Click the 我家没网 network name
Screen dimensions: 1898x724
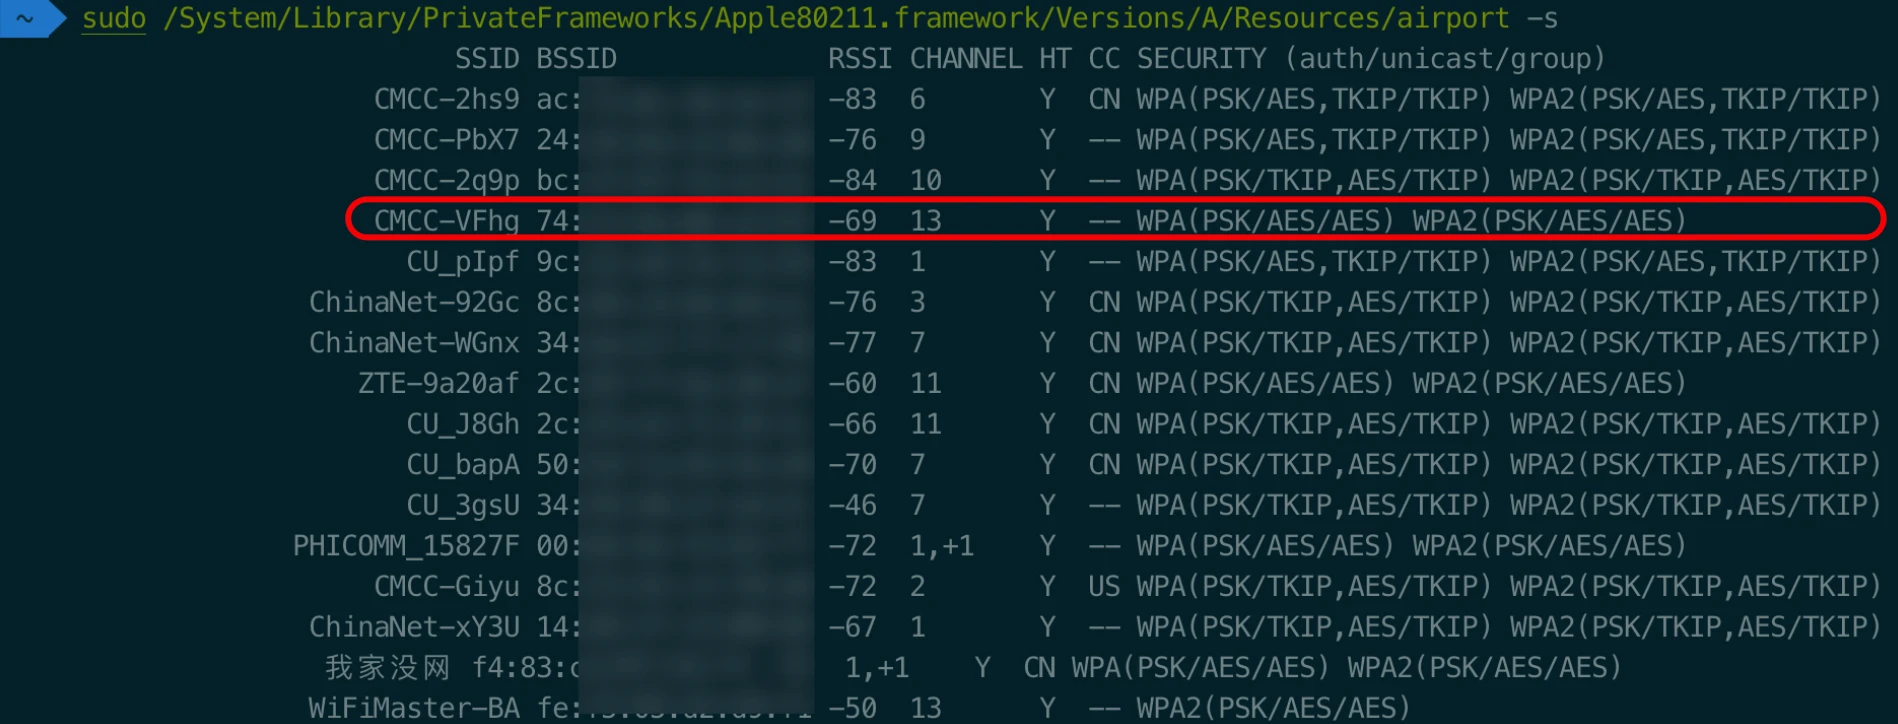point(388,667)
